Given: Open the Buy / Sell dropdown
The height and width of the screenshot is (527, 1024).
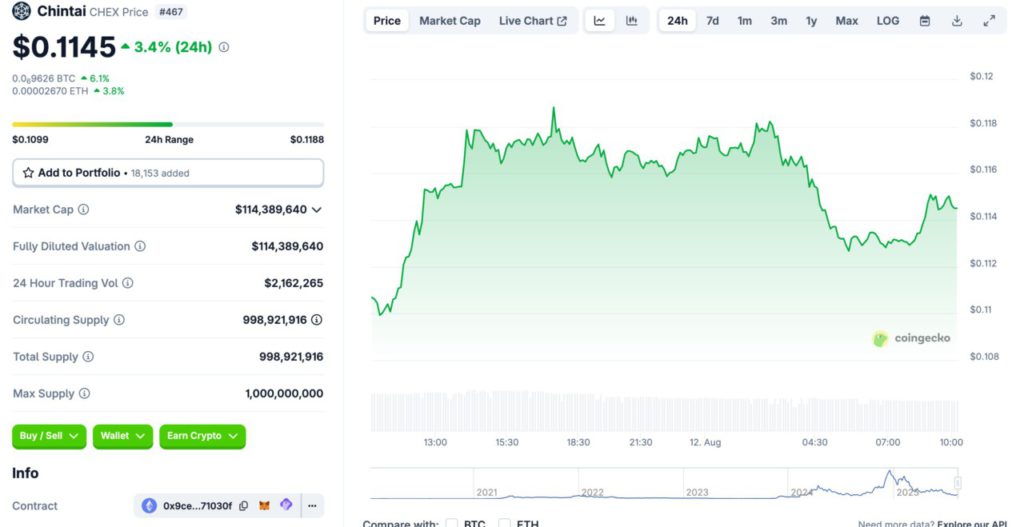Looking at the screenshot, I should (x=50, y=436).
